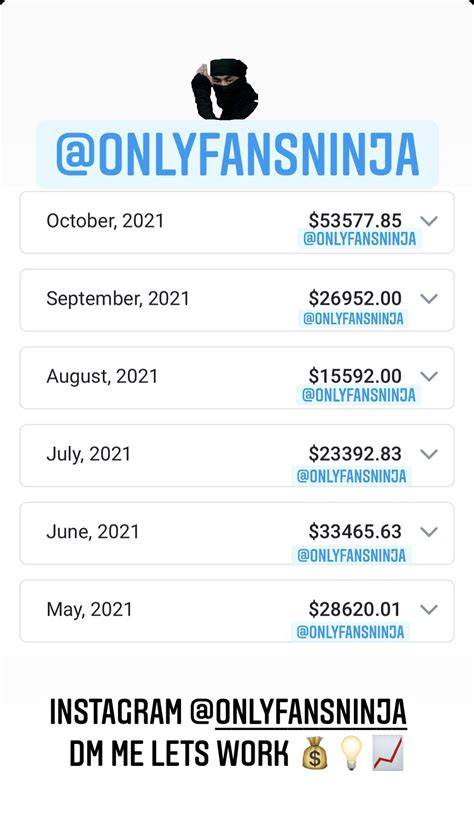Click the money bag emoji
Image resolution: width=474 pixels, height=825 pixels.
tap(315, 753)
